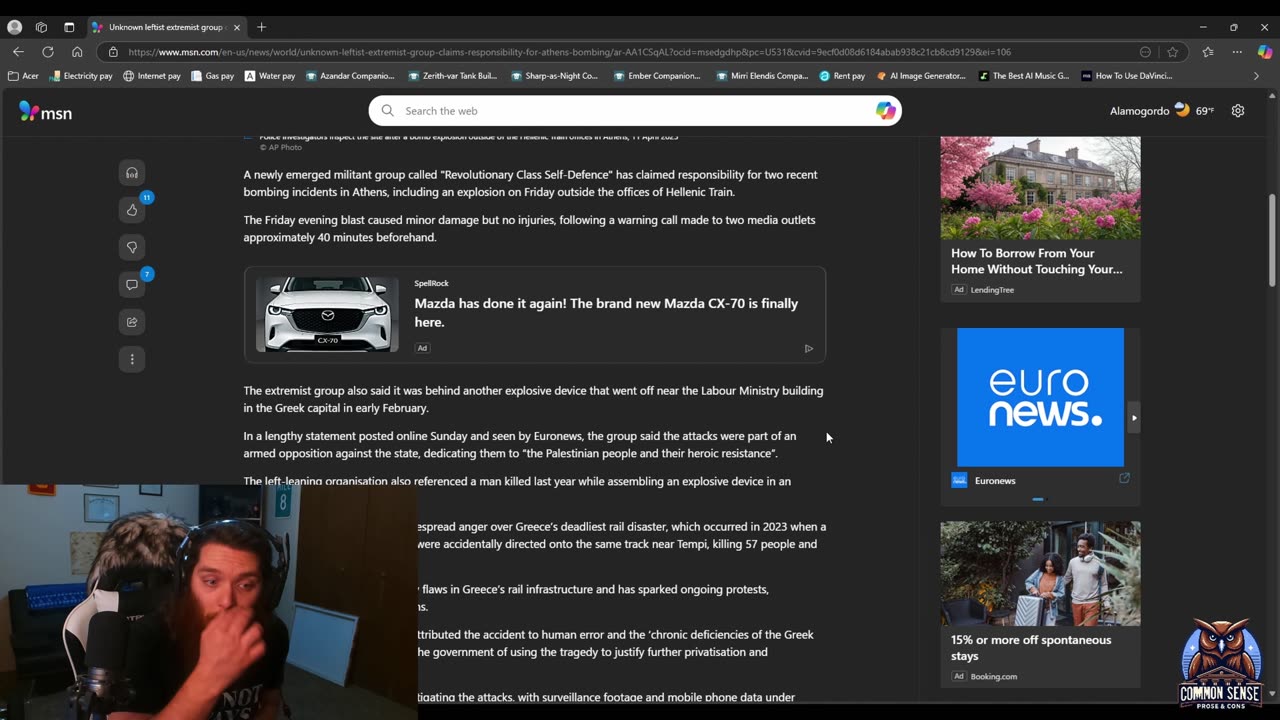1280x720 pixels.
Task: Open The Best AI Music bookmark
Action: coord(1024,76)
